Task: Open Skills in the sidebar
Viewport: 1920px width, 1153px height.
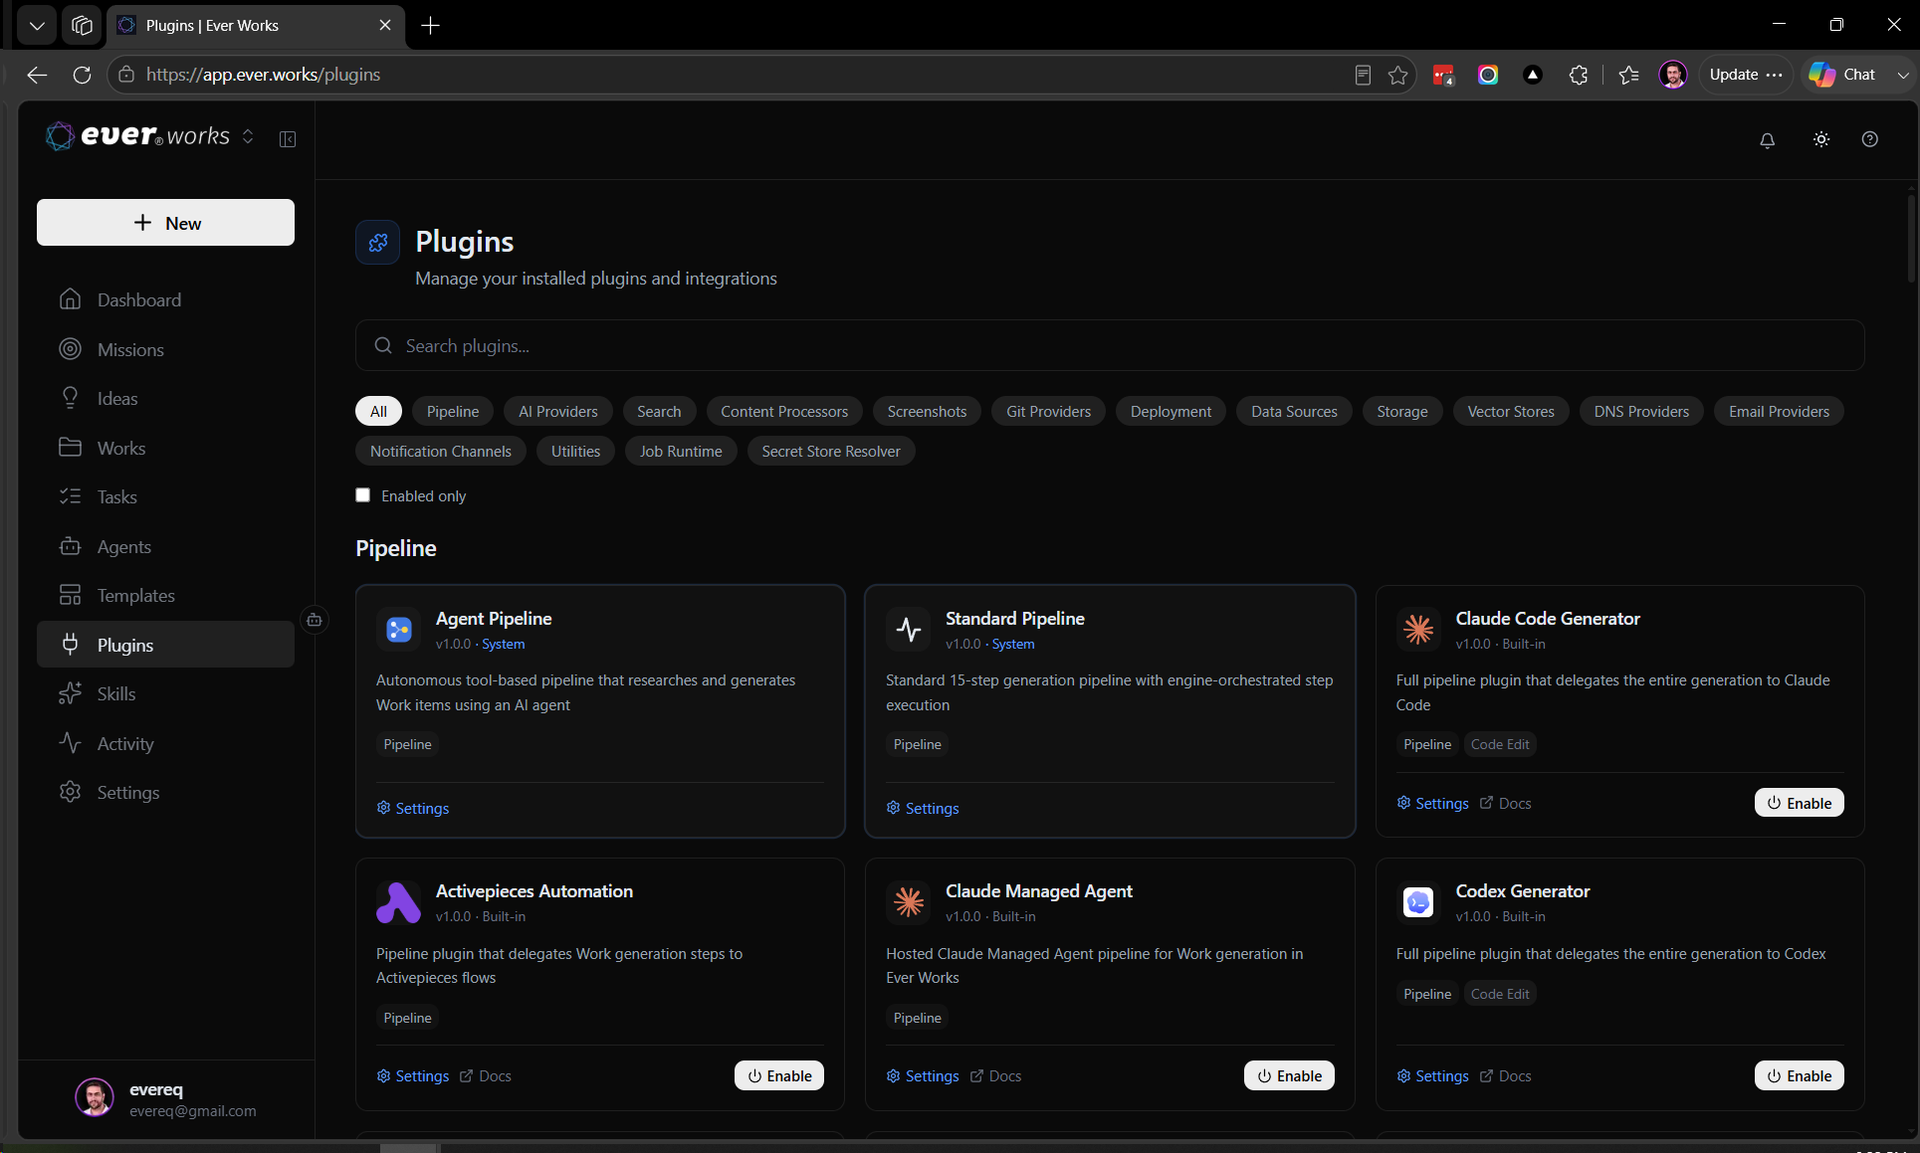Action: tap(166, 694)
